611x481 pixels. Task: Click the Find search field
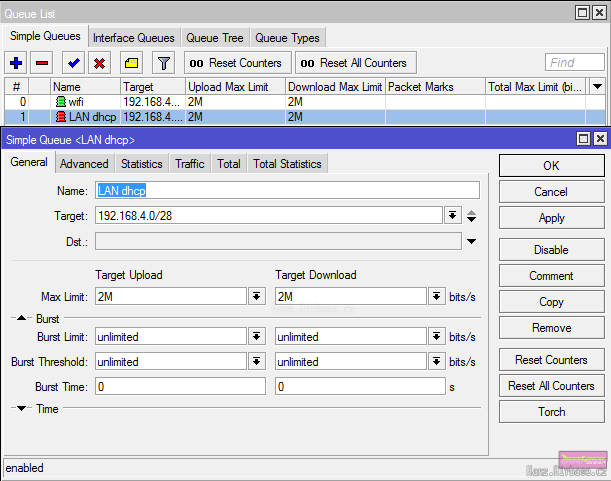click(x=575, y=62)
